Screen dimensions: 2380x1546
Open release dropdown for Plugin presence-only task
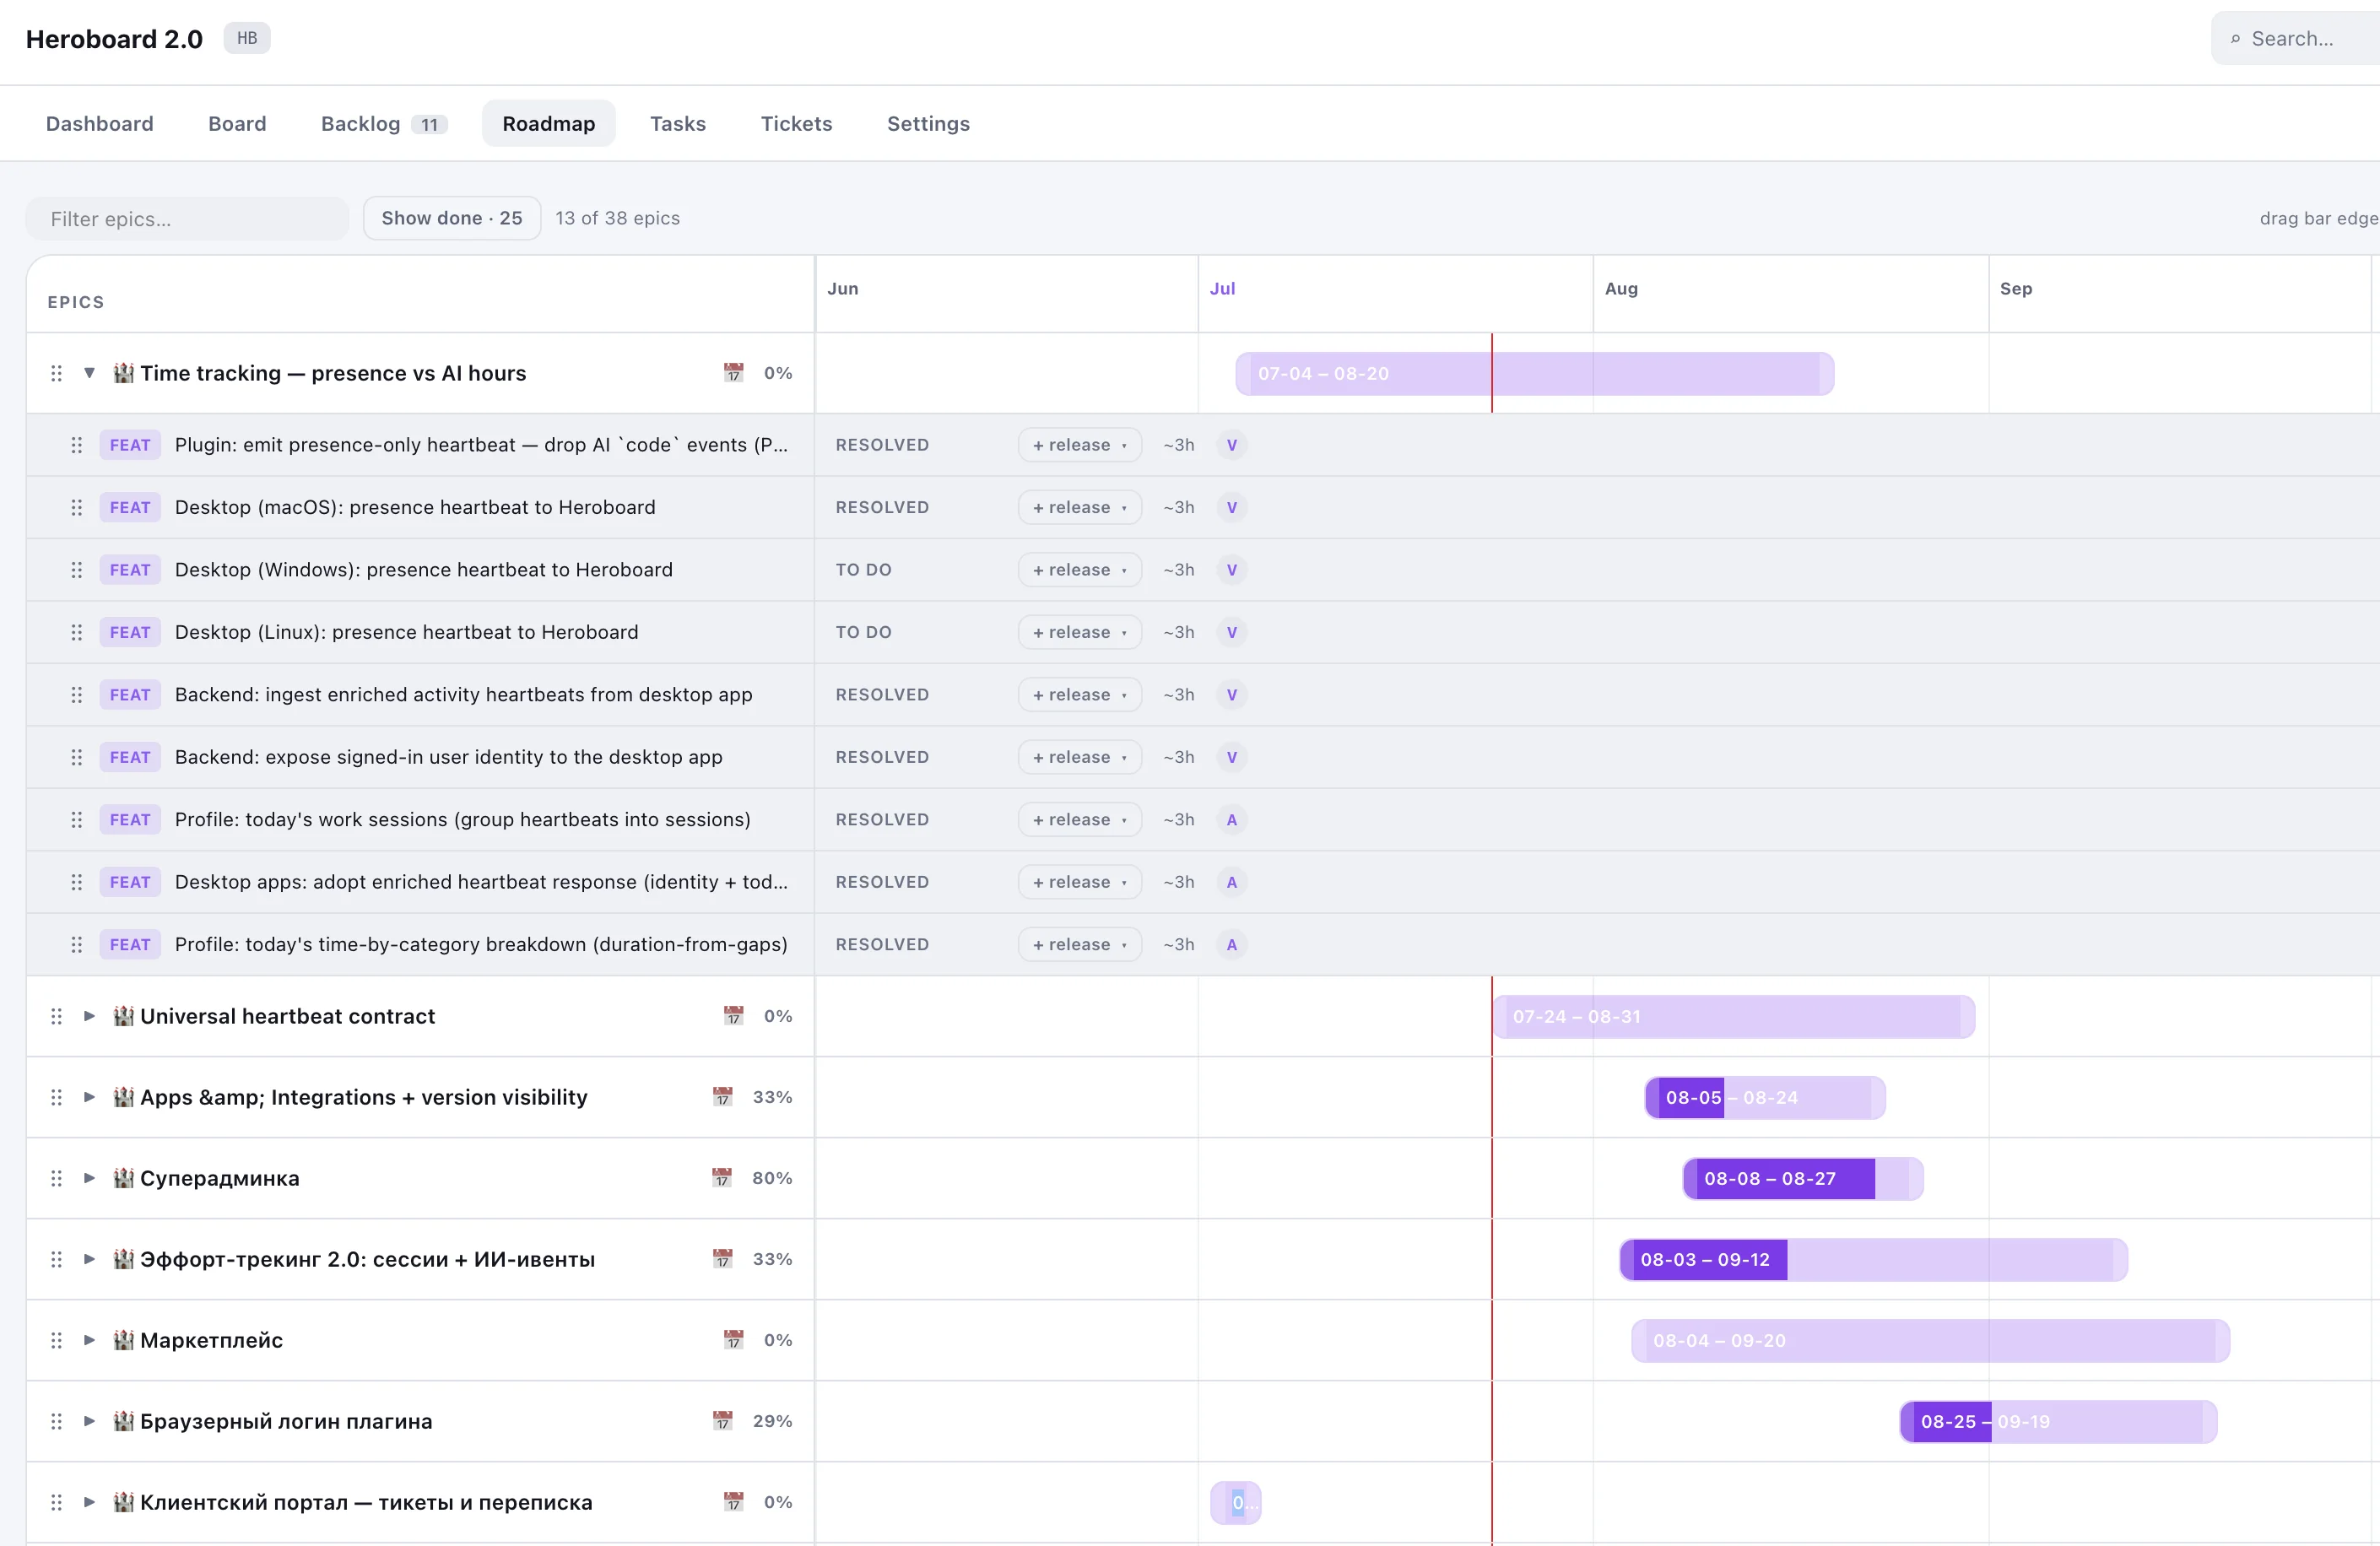(x=1080, y=445)
